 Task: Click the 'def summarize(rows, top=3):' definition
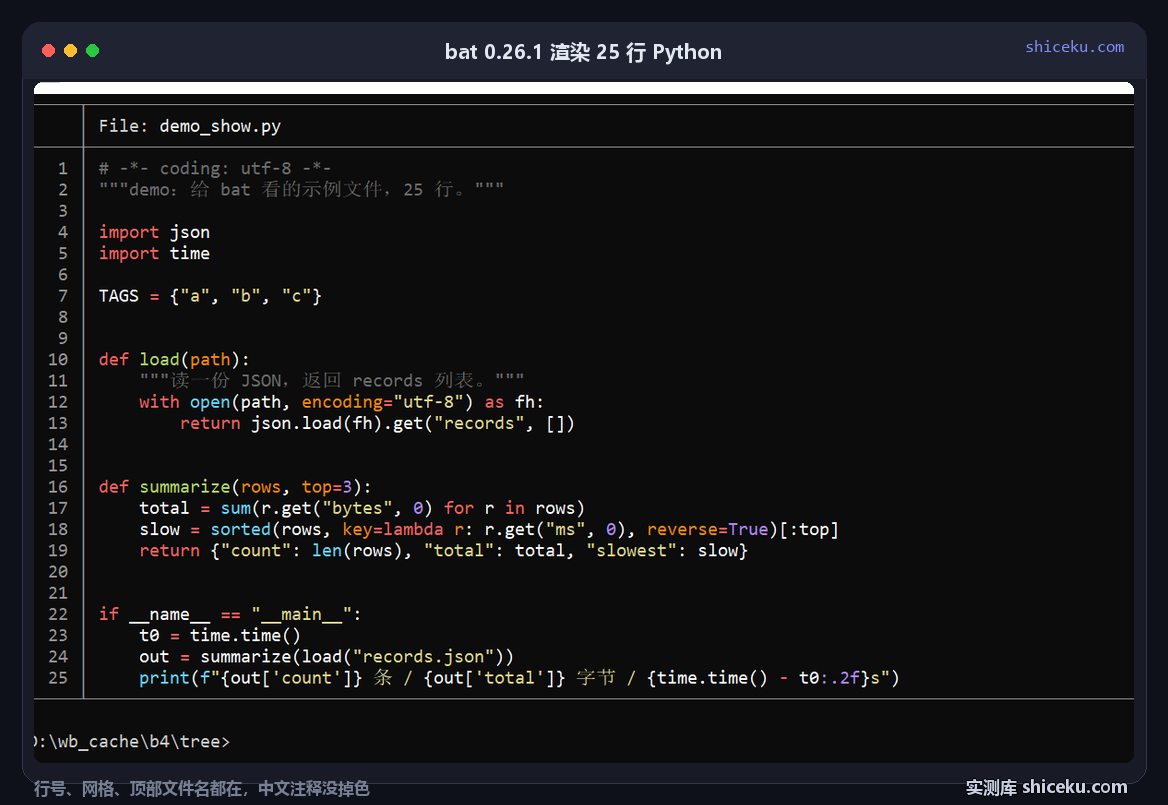(235, 487)
